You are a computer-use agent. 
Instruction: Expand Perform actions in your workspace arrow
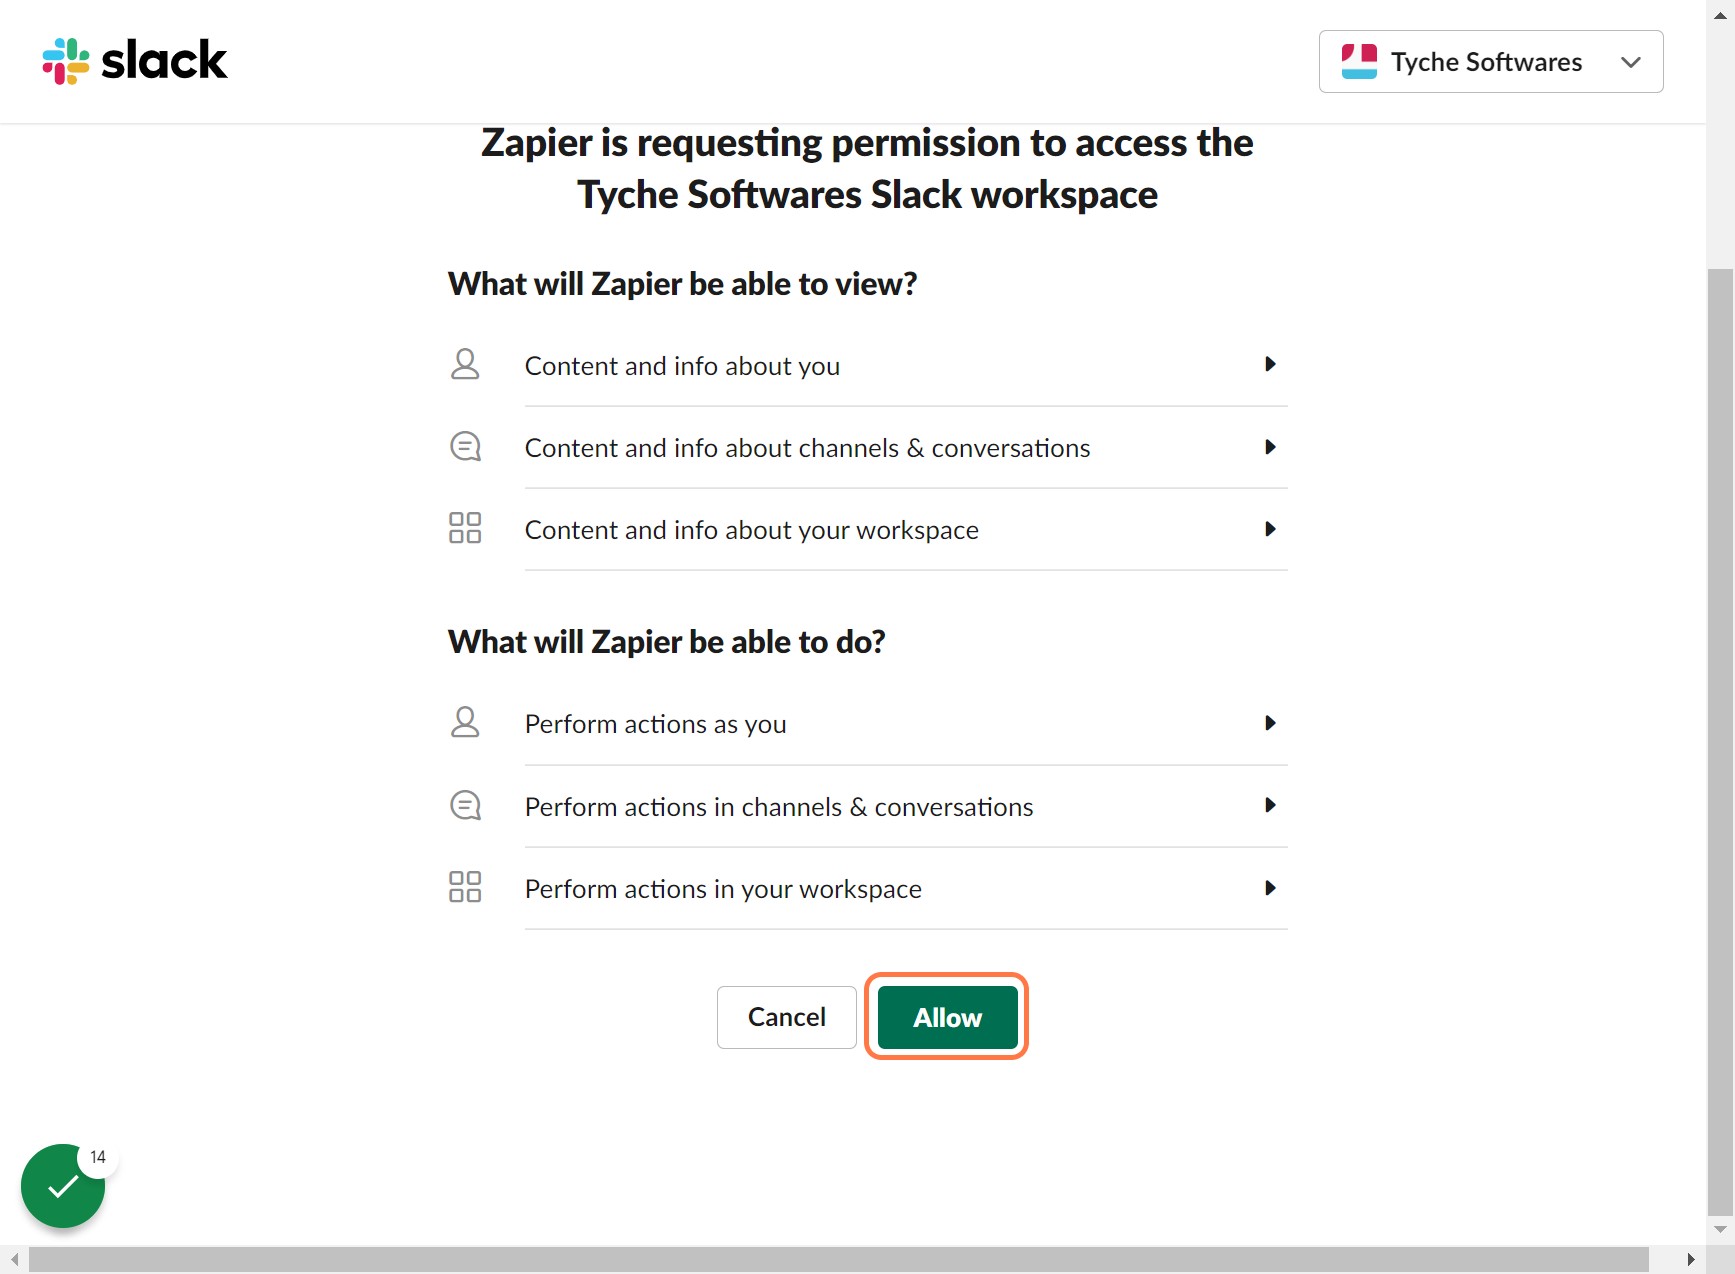pos(1270,888)
